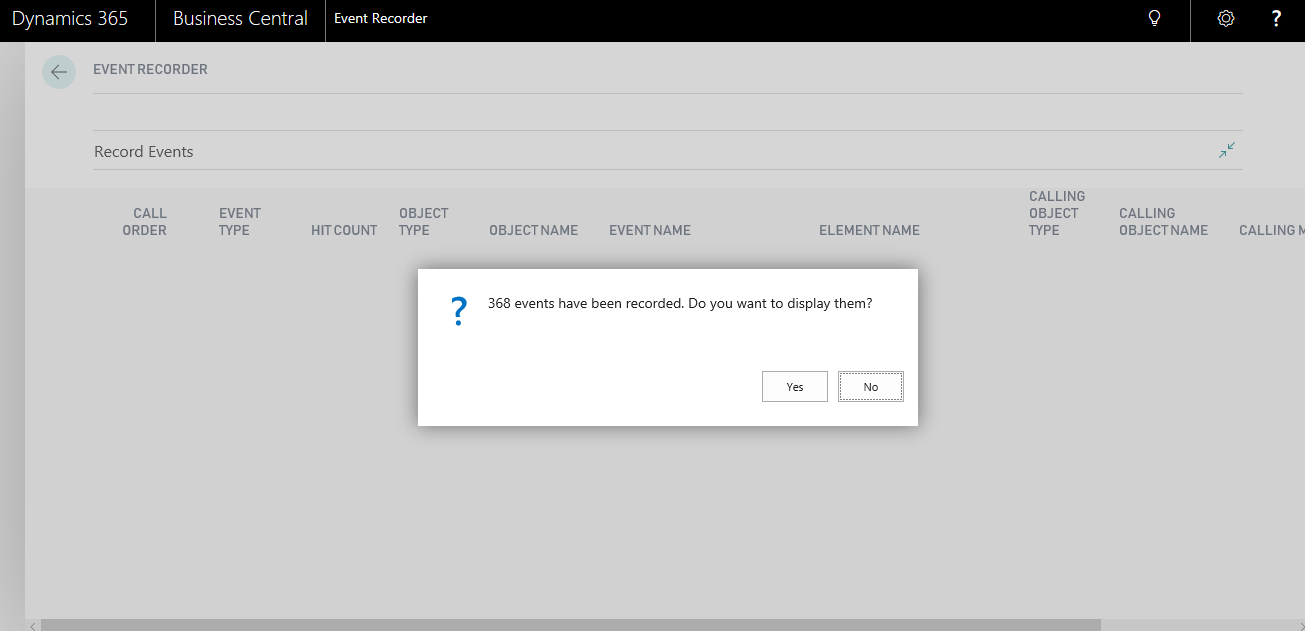Click the Hit Count column header
This screenshot has height=631, width=1305.
pyautogui.click(x=343, y=230)
